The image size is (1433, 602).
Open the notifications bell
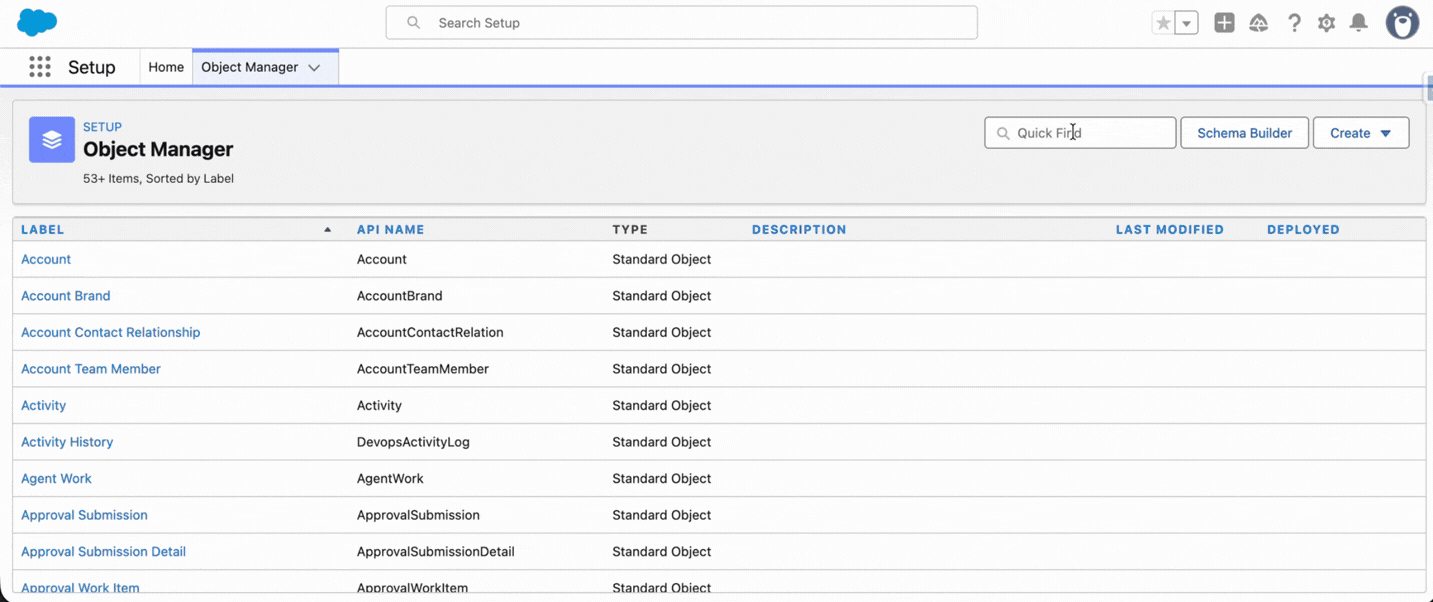click(1359, 23)
